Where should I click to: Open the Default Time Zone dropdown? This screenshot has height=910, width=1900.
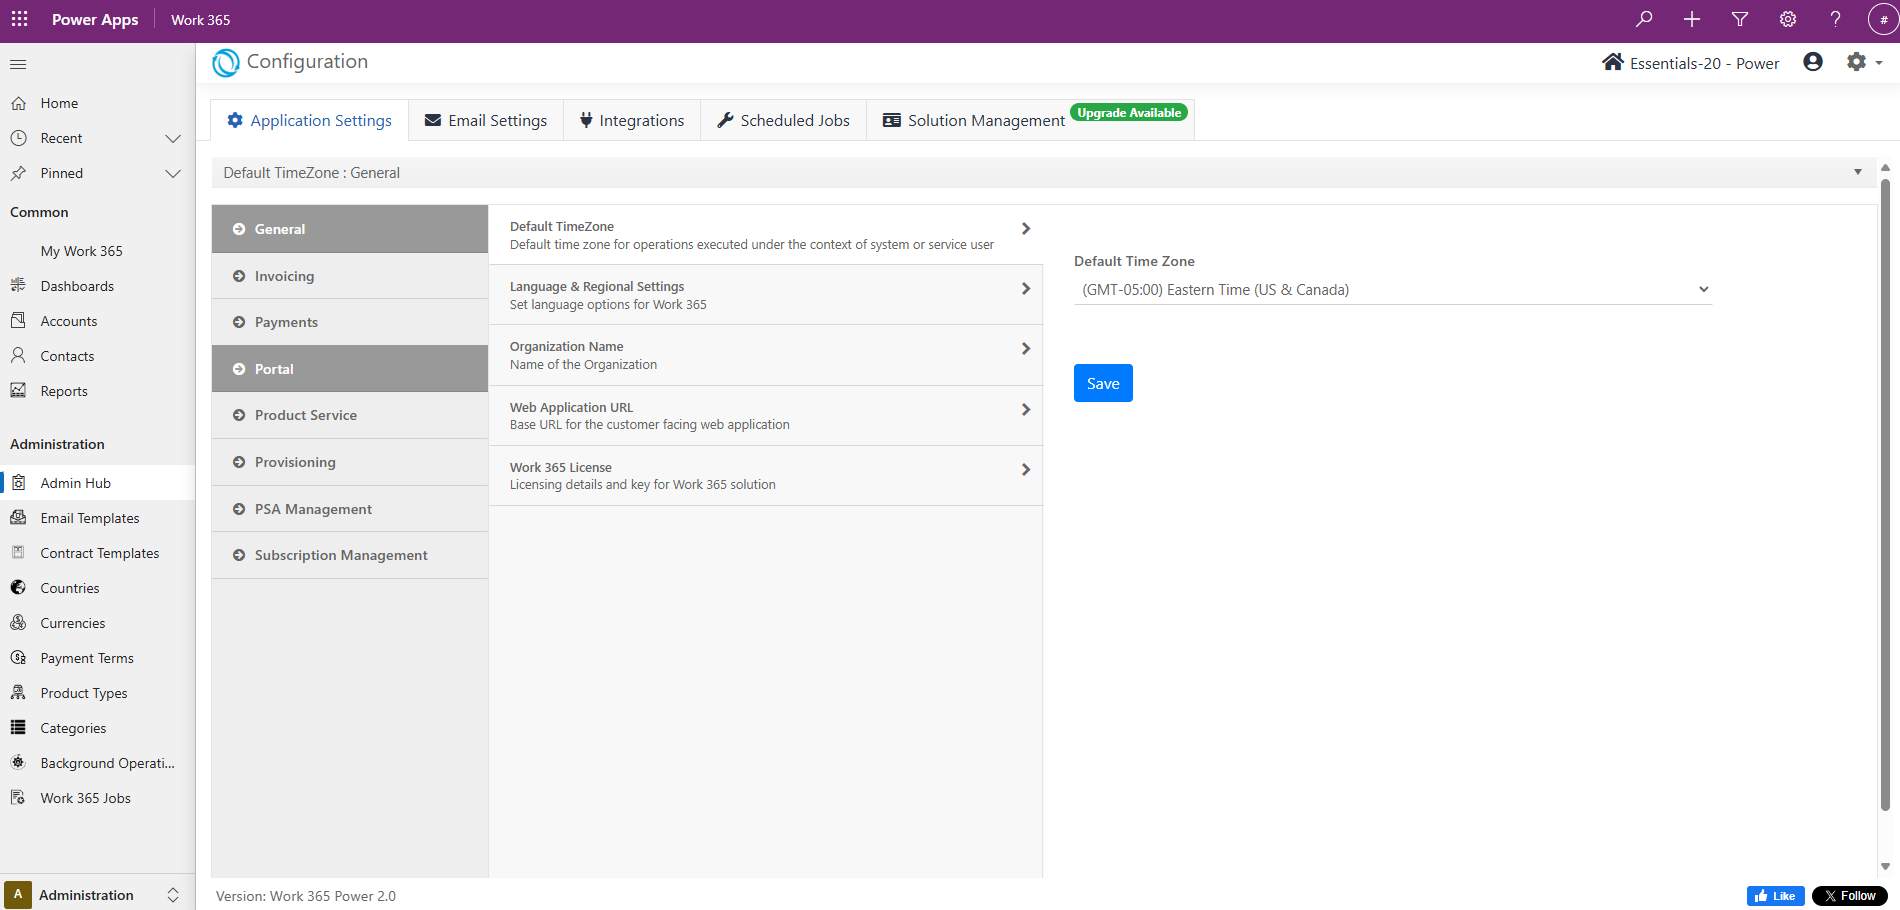tap(1393, 290)
